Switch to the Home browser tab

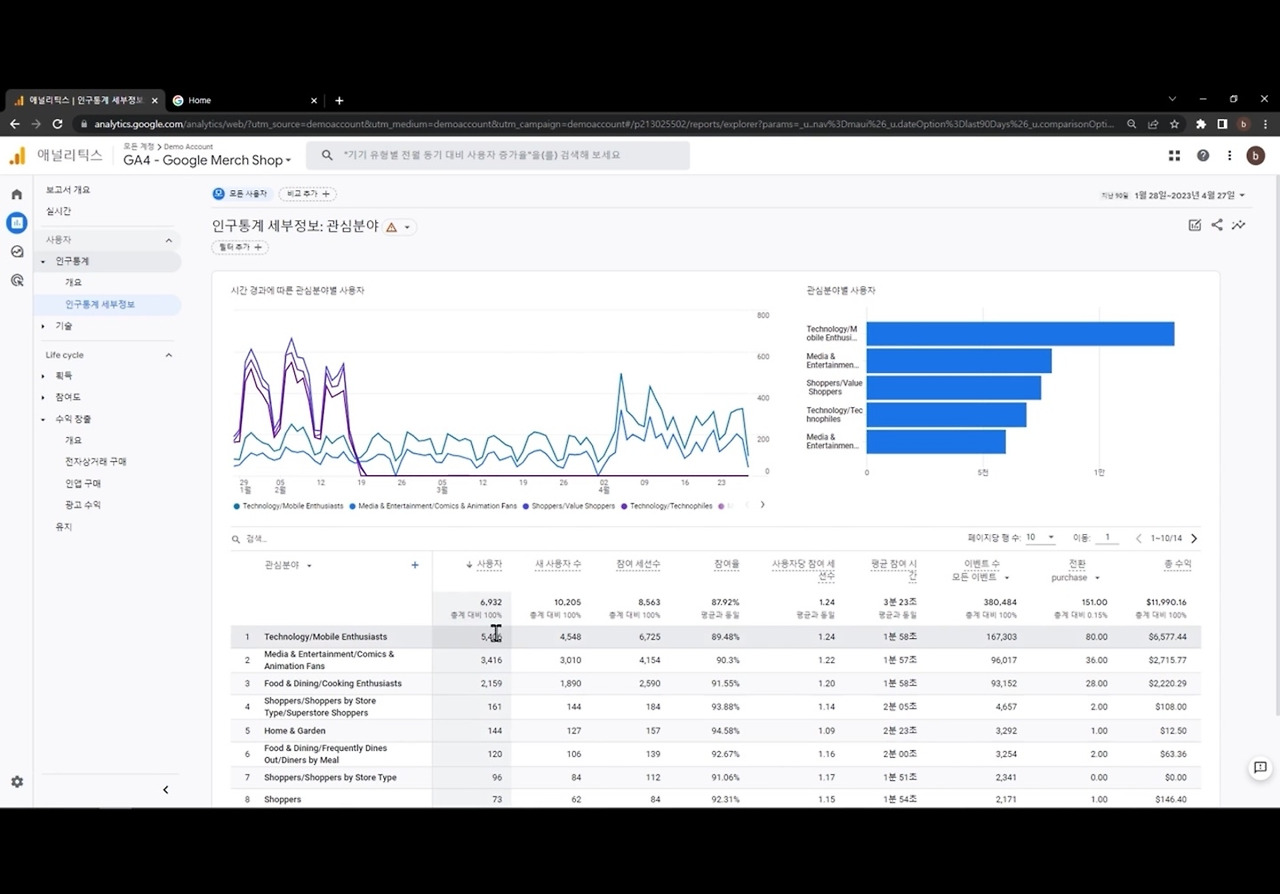tap(245, 100)
